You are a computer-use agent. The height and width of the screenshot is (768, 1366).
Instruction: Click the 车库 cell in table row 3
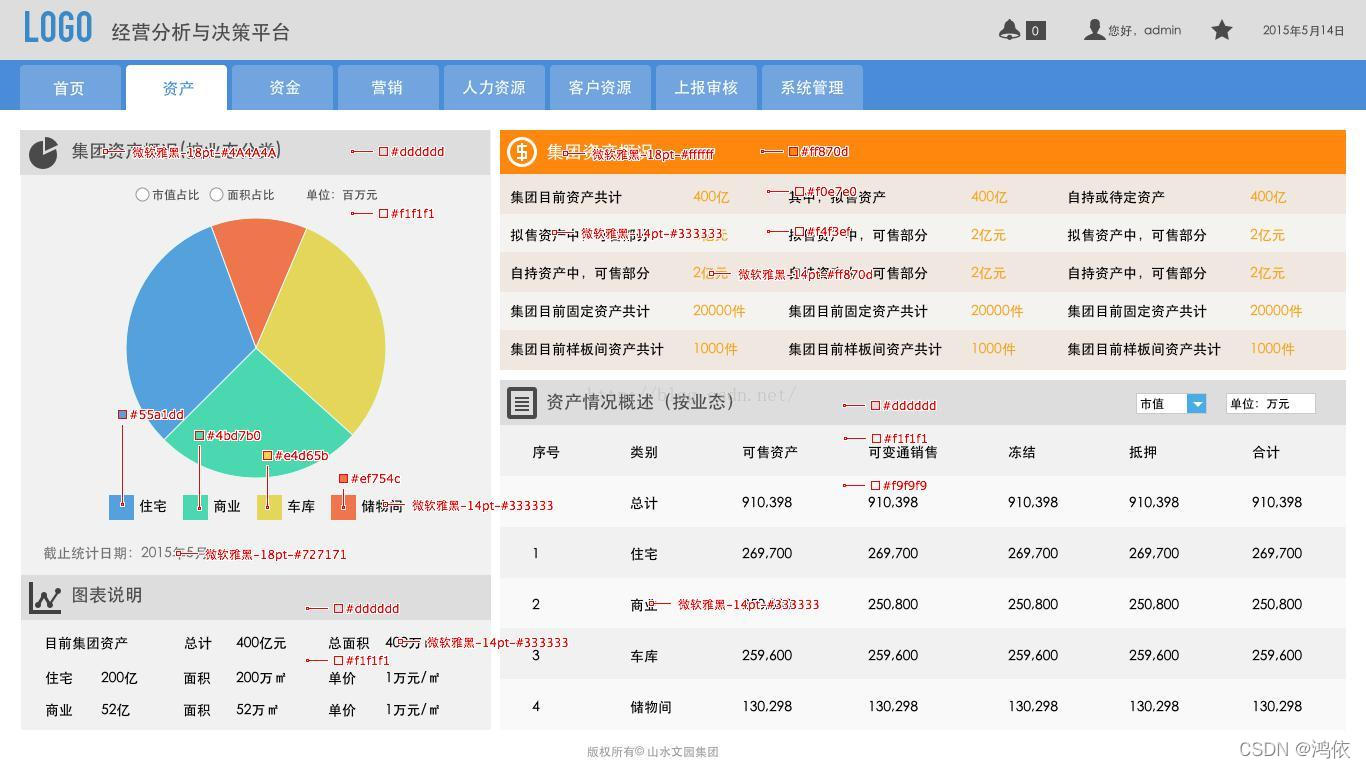(644, 657)
